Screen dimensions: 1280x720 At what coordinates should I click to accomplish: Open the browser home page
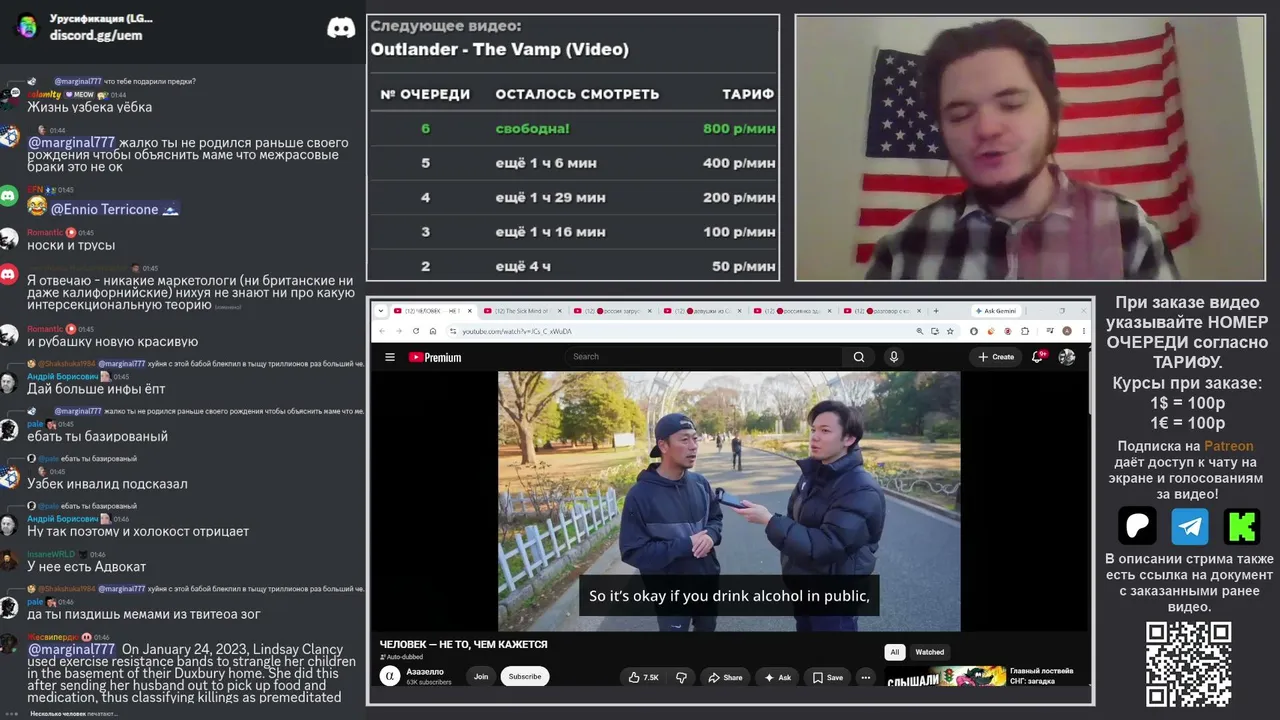coord(433,331)
